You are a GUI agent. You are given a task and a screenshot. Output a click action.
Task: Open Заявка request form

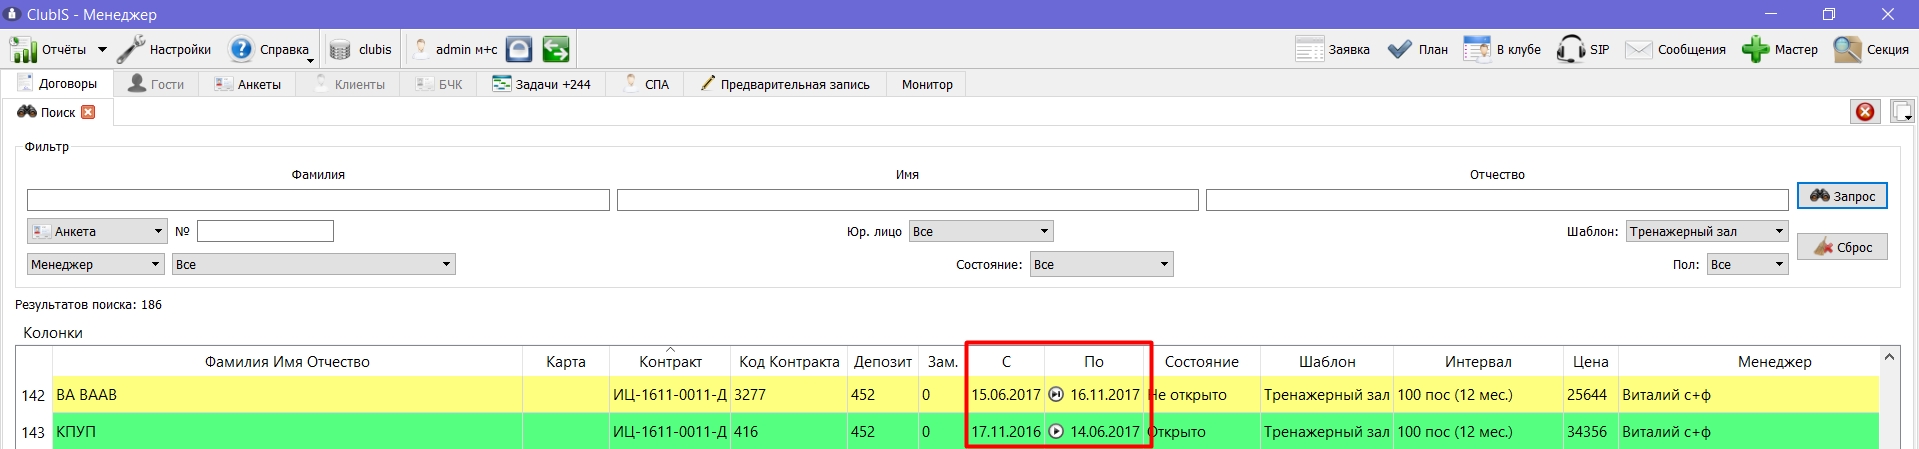1332,49
